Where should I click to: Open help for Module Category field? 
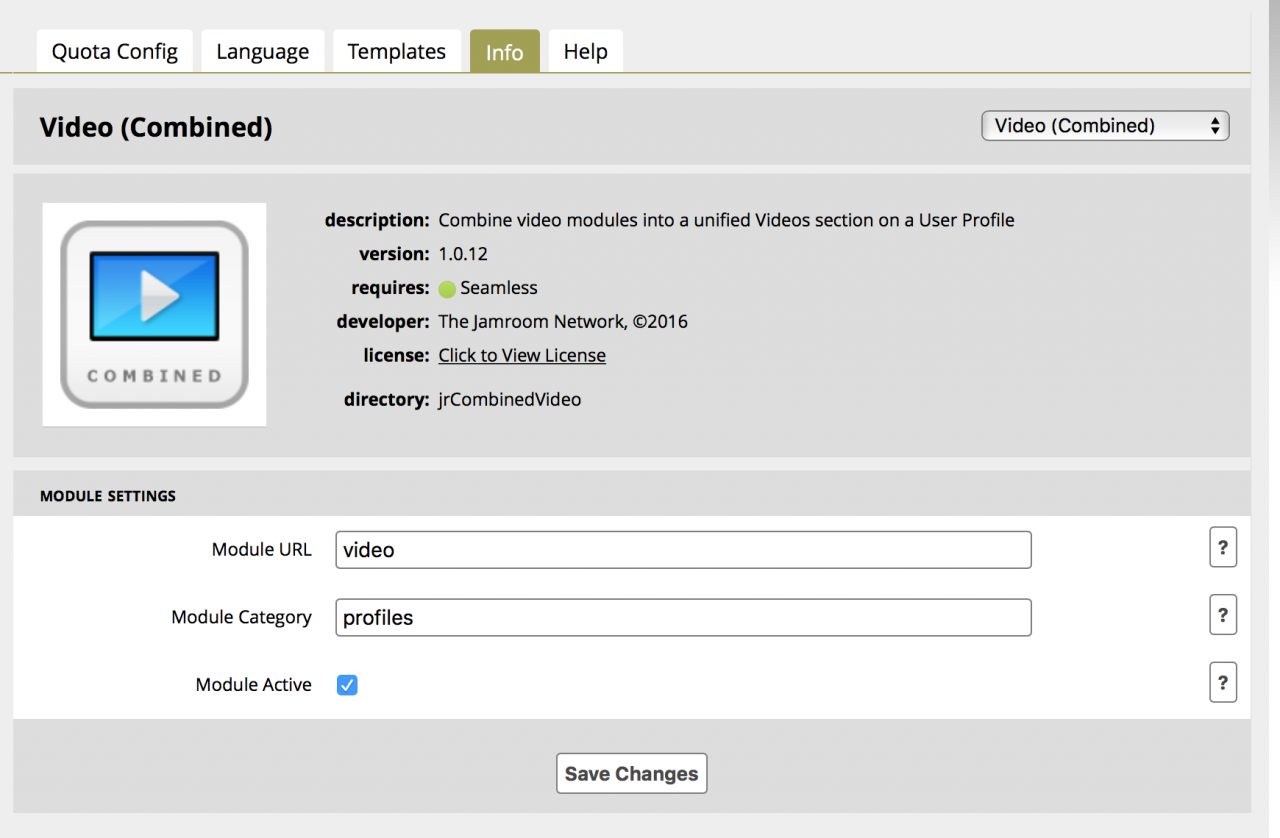(x=1222, y=615)
